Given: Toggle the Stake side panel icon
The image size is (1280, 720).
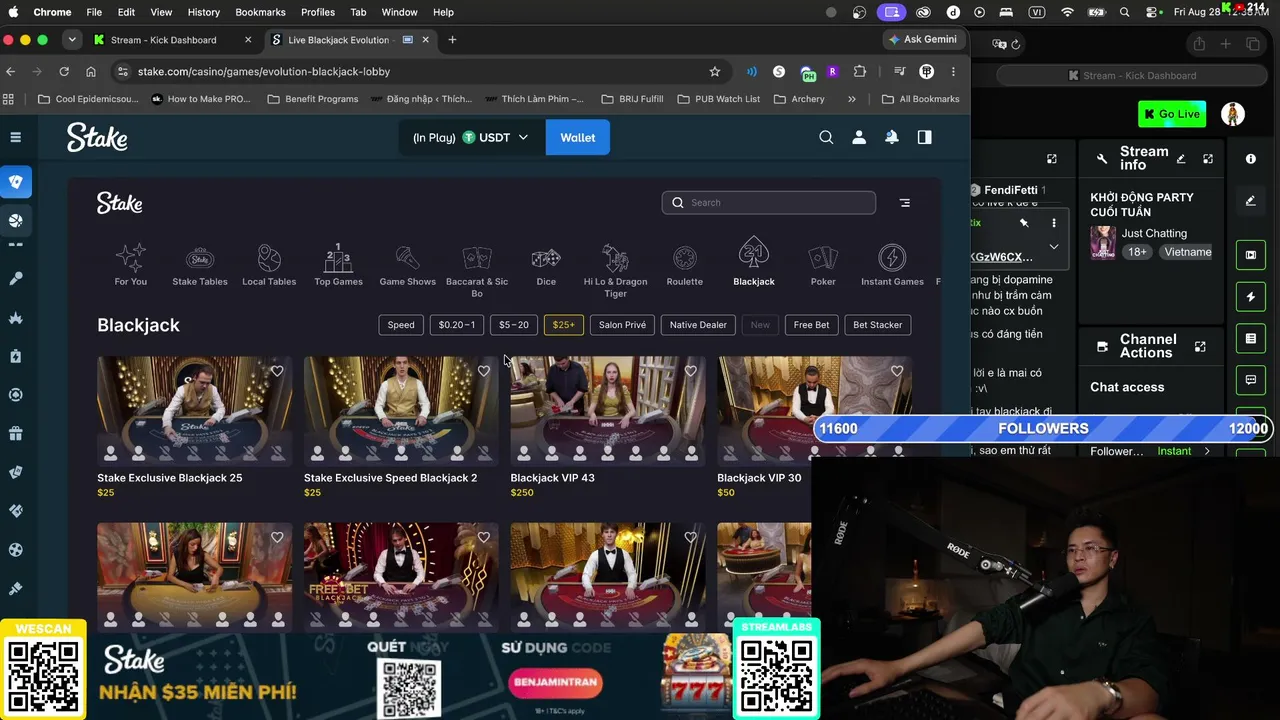Looking at the screenshot, I should point(925,138).
